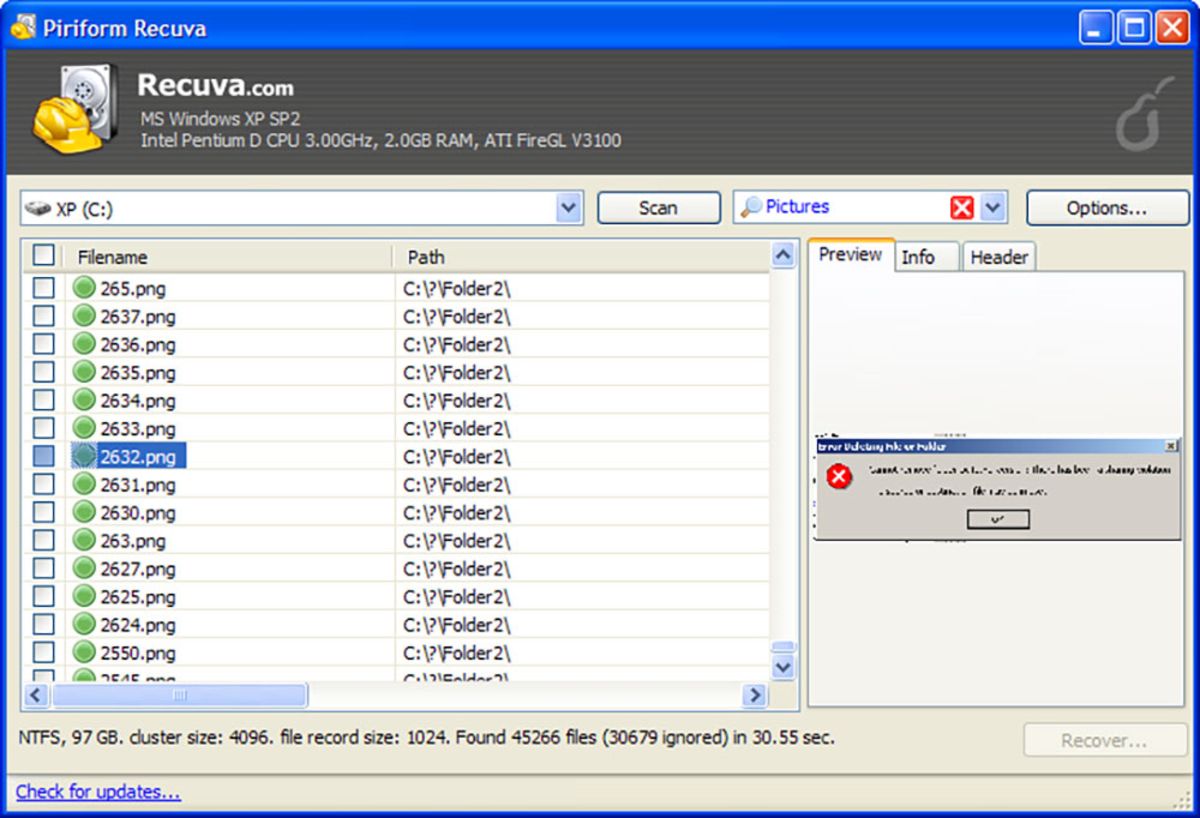Enable the checkbox for 2630.png
Image resolution: width=1200 pixels, height=818 pixels.
(43, 512)
